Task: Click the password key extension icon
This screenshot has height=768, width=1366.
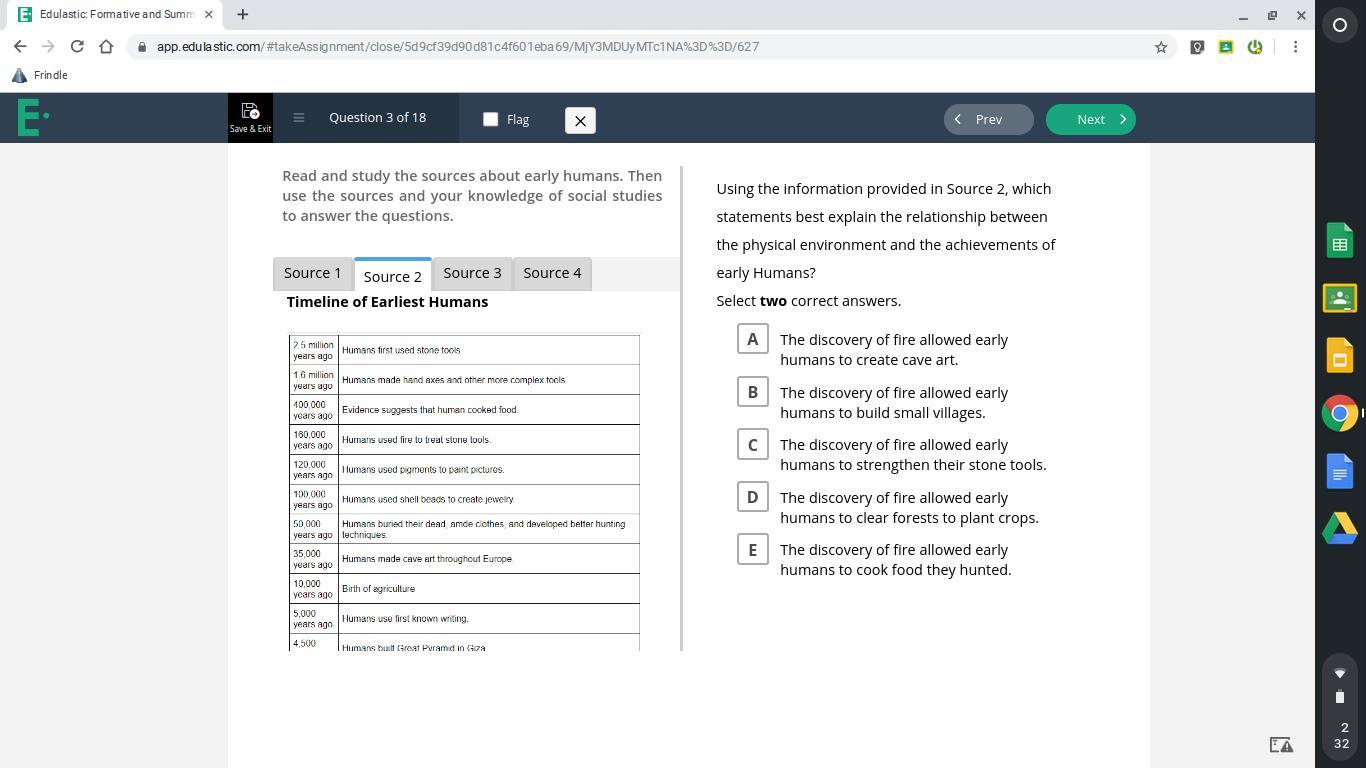Action: pos(1197,47)
